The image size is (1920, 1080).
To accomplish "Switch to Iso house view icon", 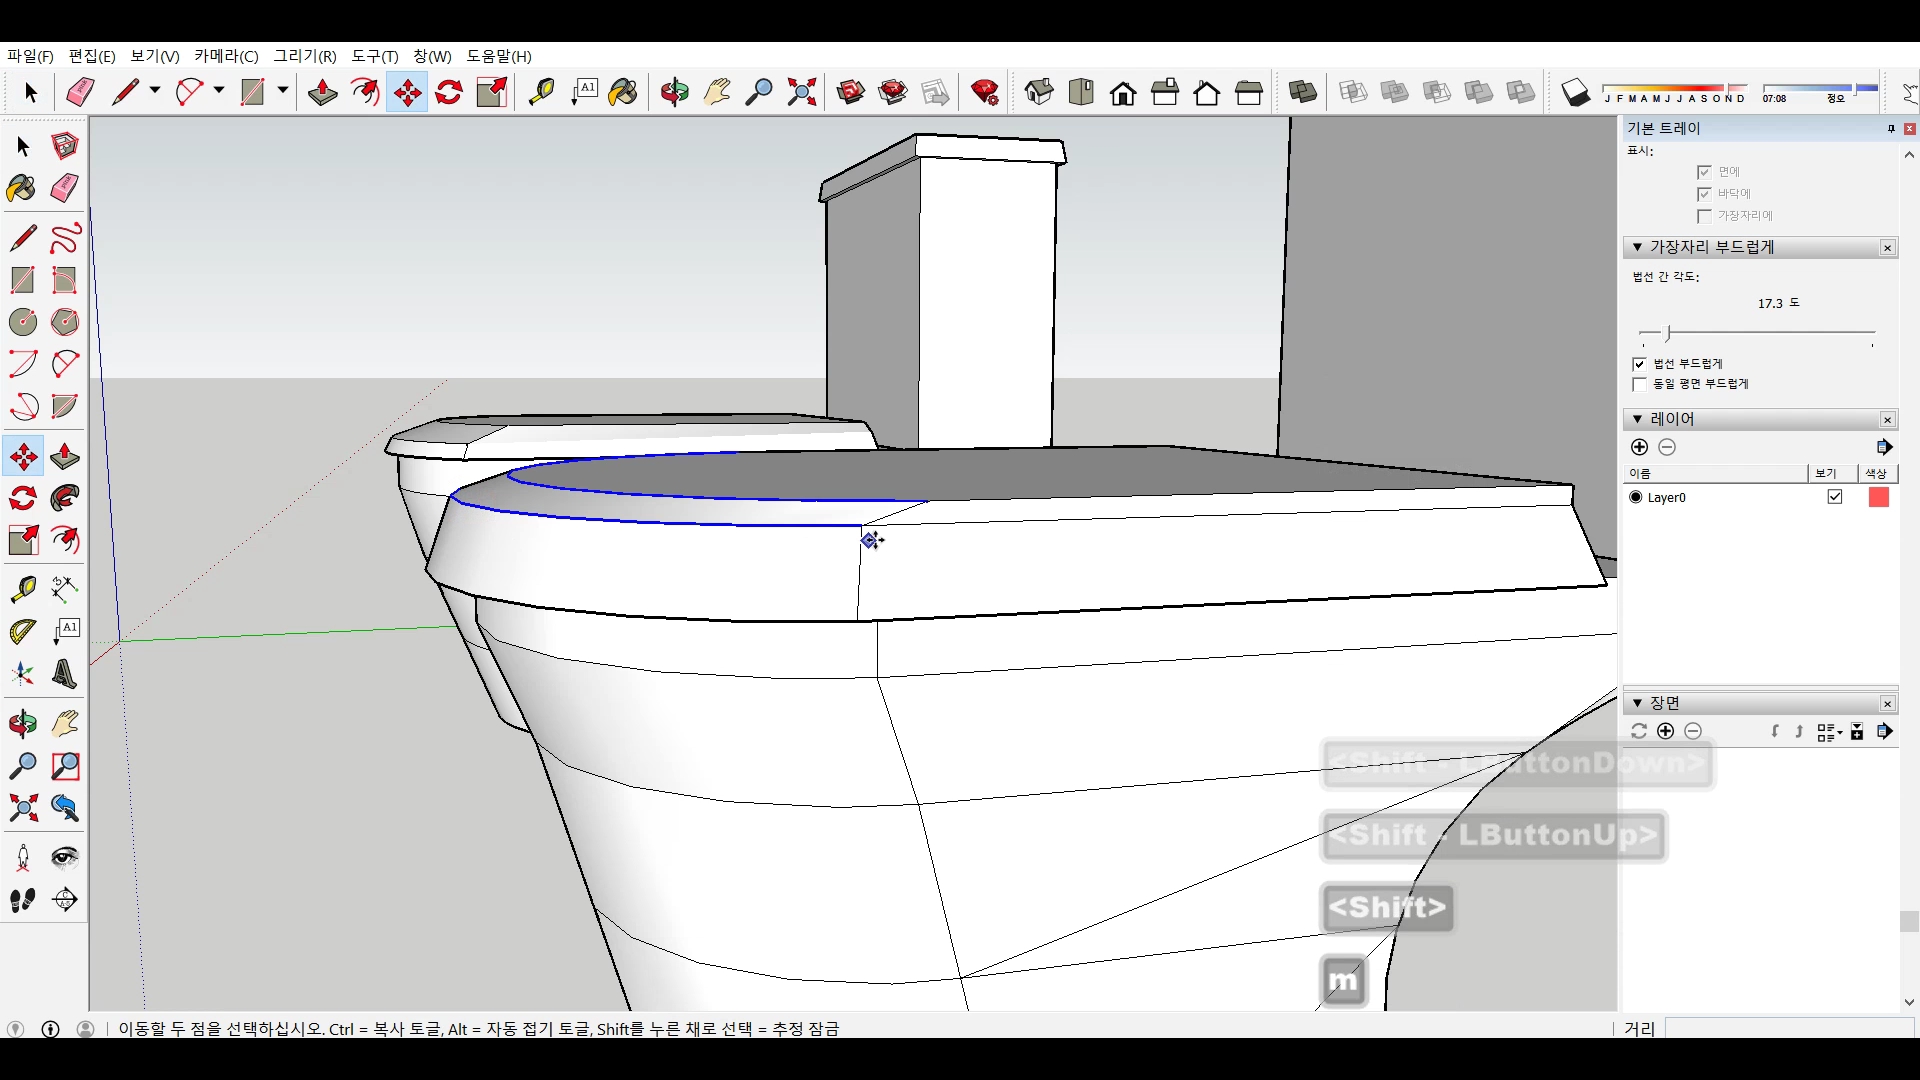I will coord(1039,93).
